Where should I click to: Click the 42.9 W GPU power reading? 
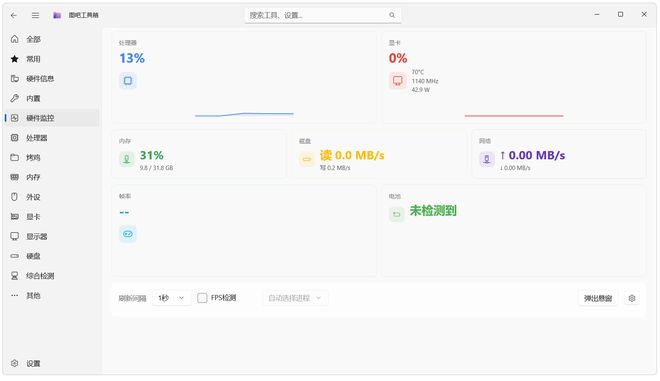pos(421,90)
